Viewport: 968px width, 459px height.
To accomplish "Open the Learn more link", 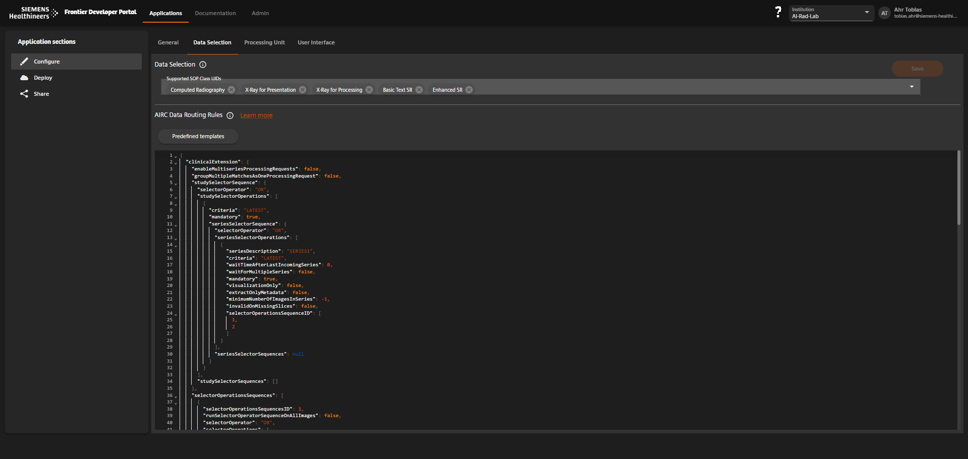I will coord(256,116).
